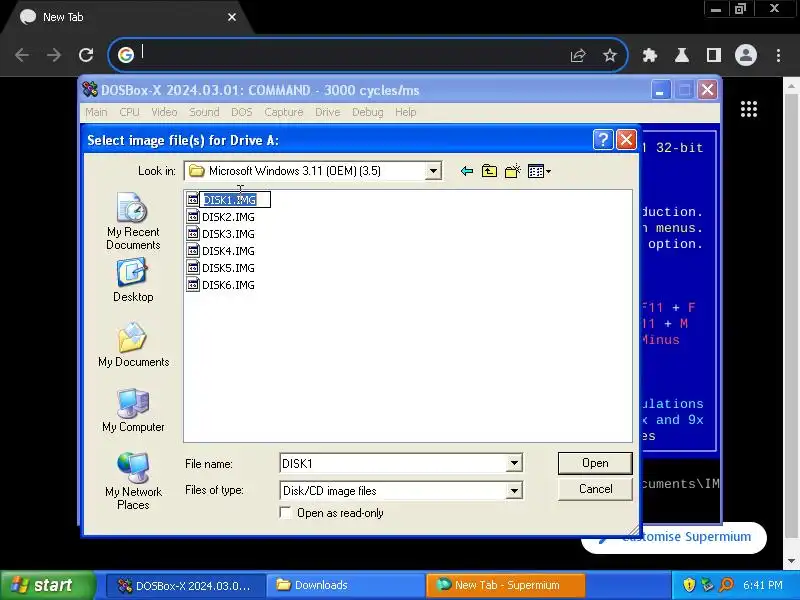Open the browser profile avatar
800x600 pixels.
pyautogui.click(x=746, y=55)
